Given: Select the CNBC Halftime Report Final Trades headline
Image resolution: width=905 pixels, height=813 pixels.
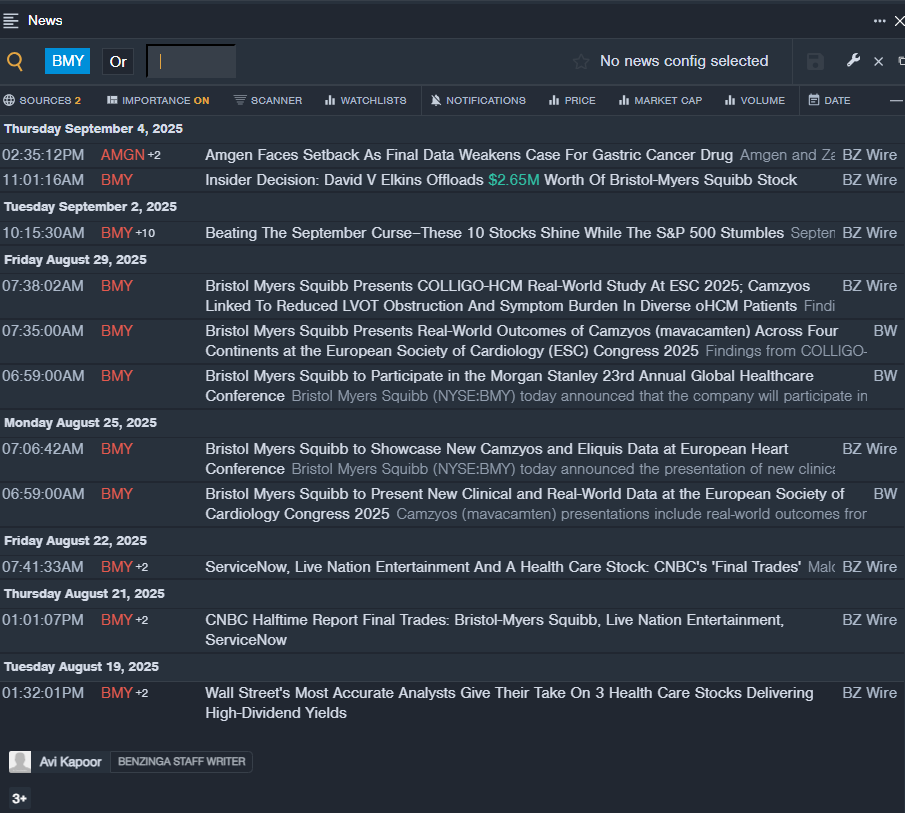Looking at the screenshot, I should [x=495, y=630].
